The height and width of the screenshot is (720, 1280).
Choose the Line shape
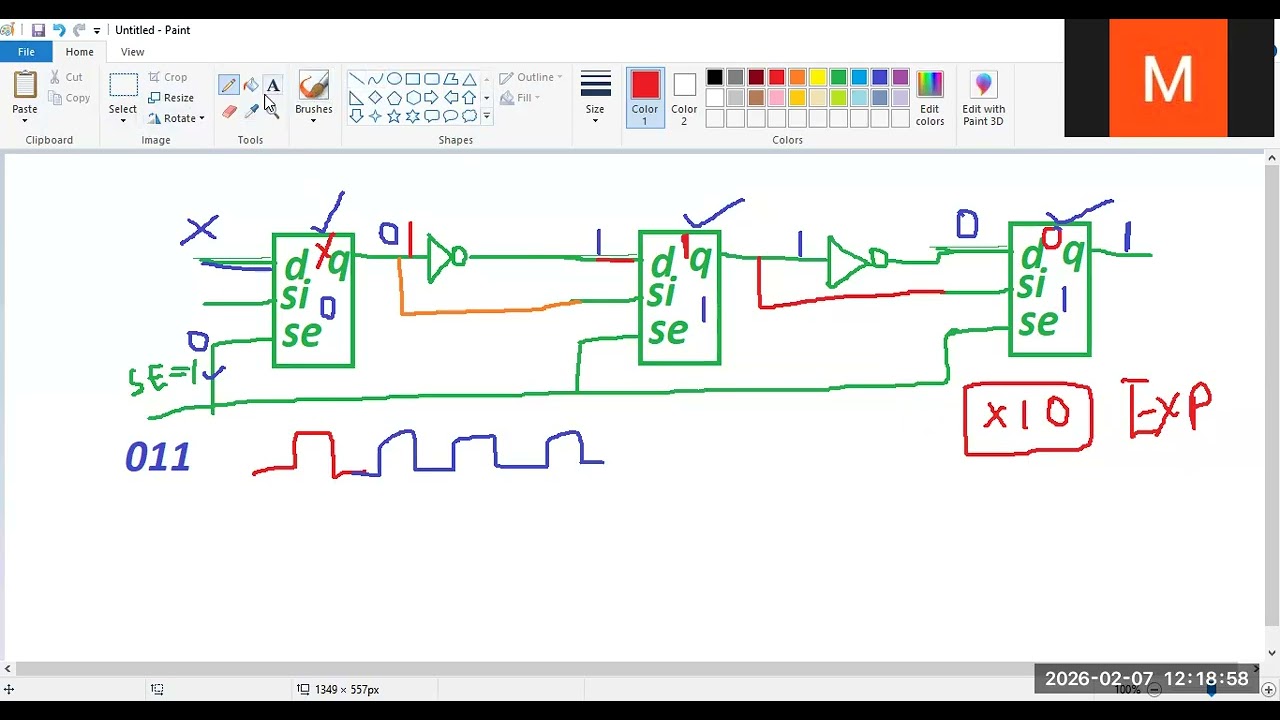[356, 79]
